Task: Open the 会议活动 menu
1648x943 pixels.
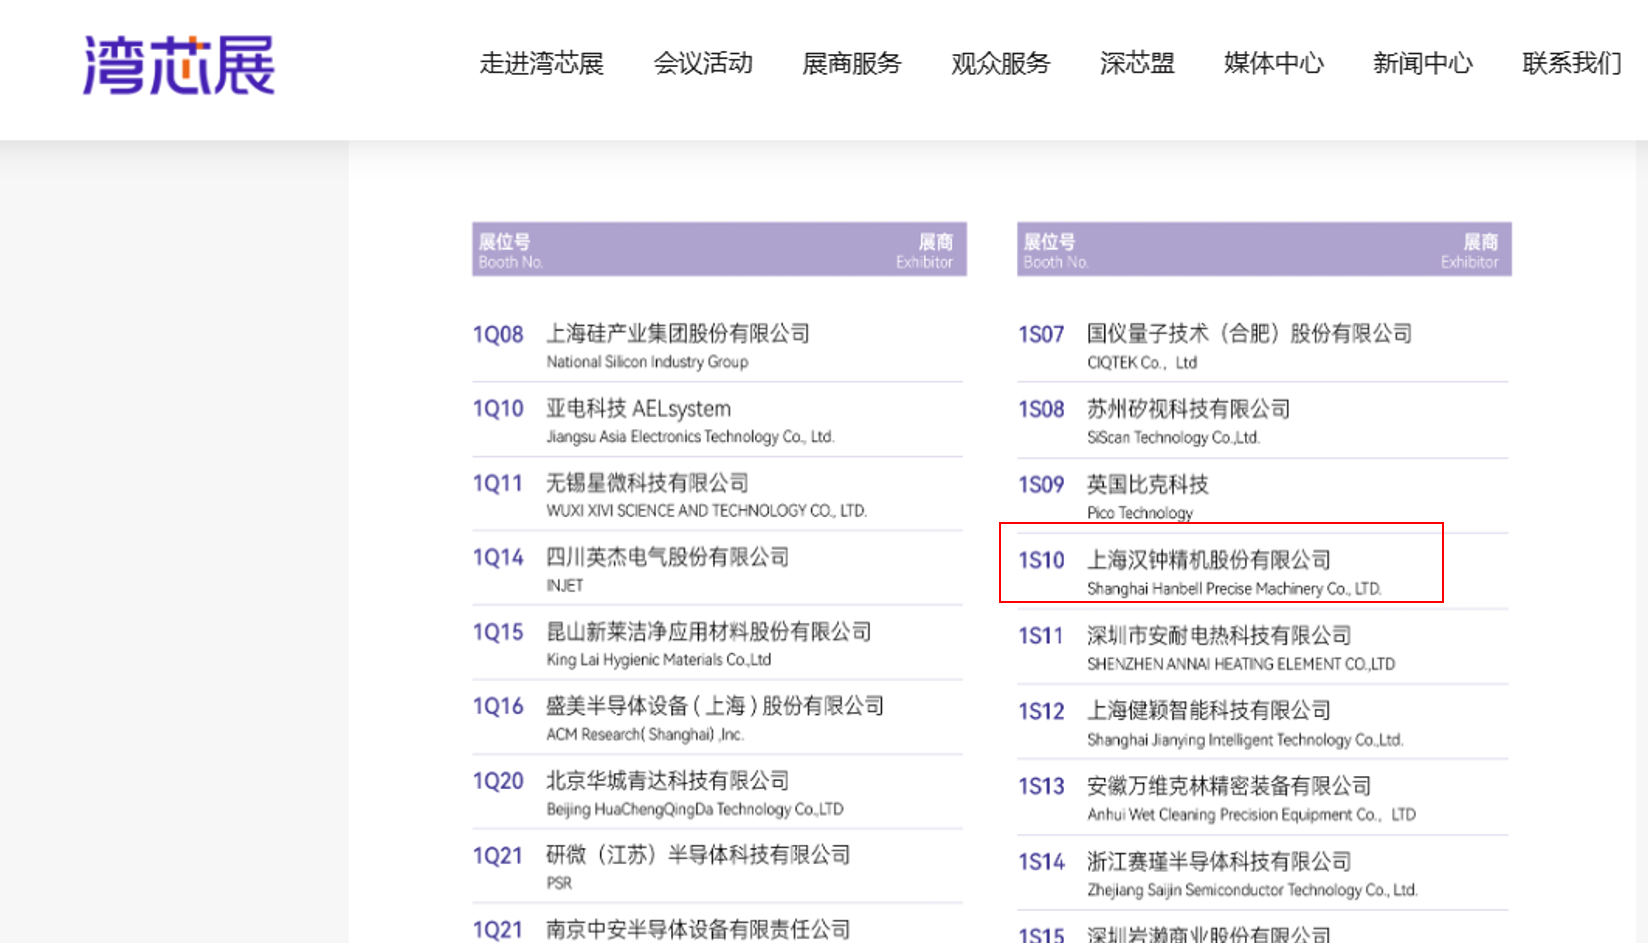Action: 703,64
